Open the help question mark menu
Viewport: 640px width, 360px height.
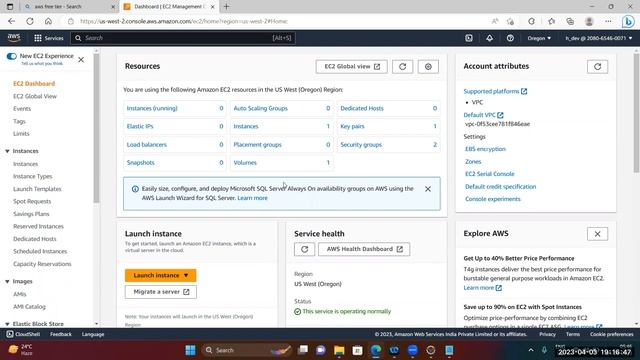click(510, 38)
